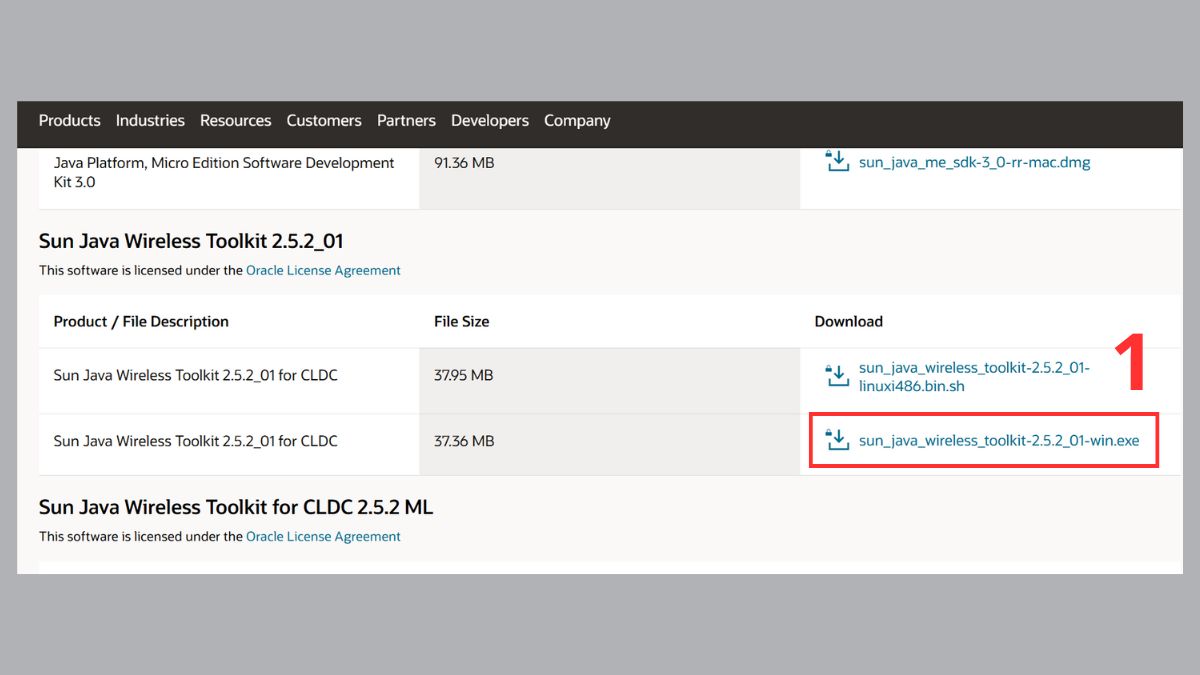
Task: Choose Partners in the top navigation
Action: click(x=406, y=121)
